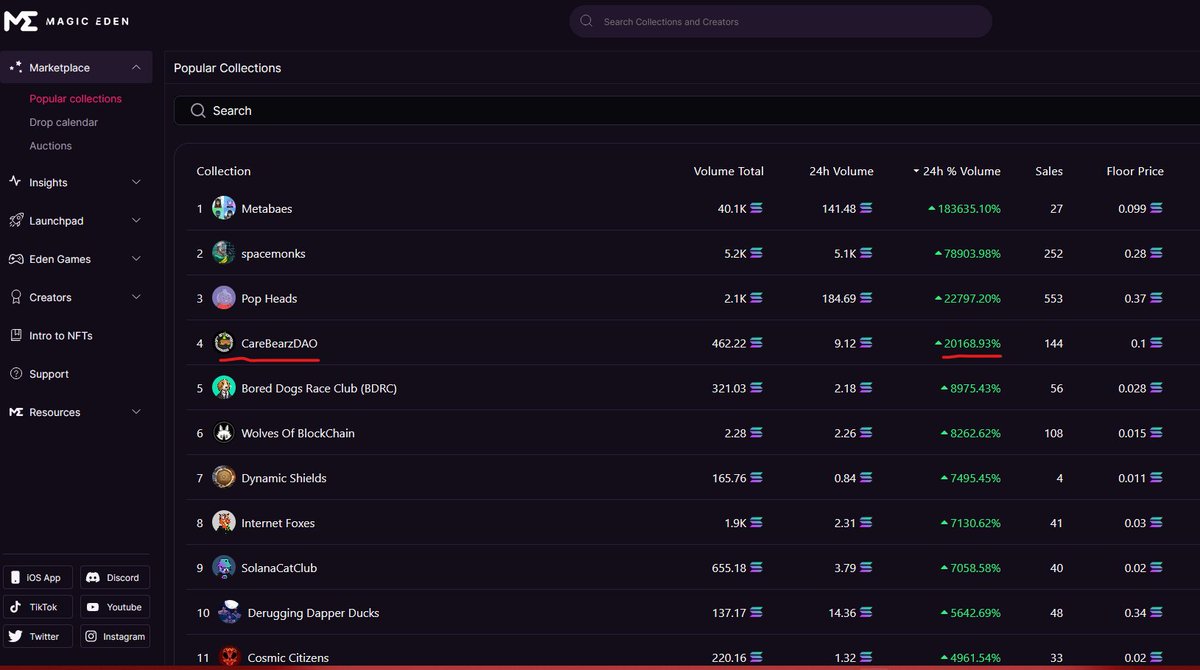Screen dimensions: 1200x670
Task: Sort by 24h Volume column header
Action: (x=841, y=171)
